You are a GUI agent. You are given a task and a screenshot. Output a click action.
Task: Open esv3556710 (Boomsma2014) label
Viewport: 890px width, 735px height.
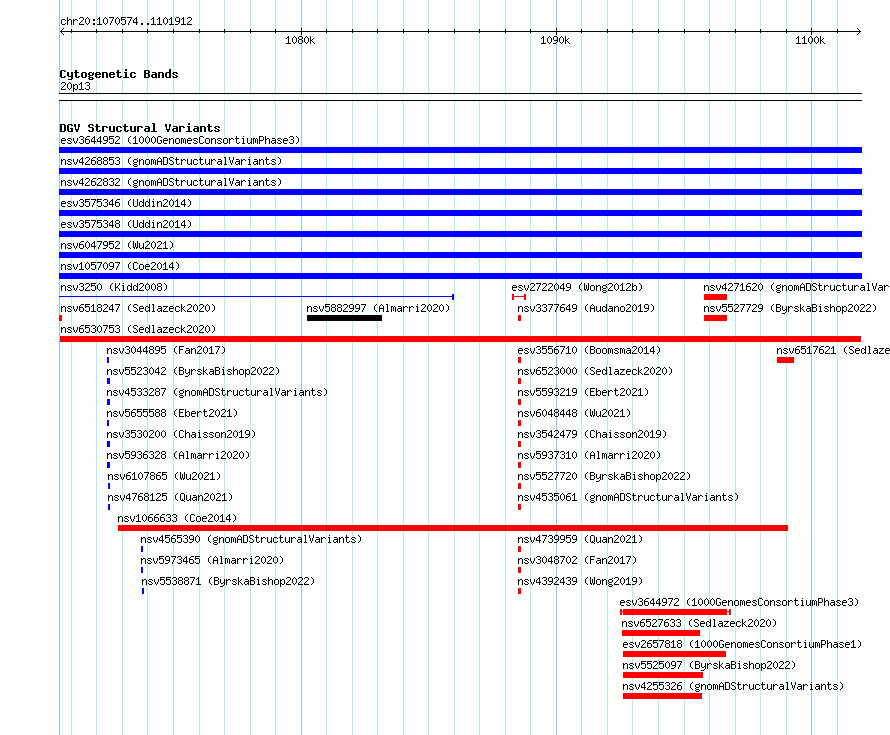pos(589,350)
